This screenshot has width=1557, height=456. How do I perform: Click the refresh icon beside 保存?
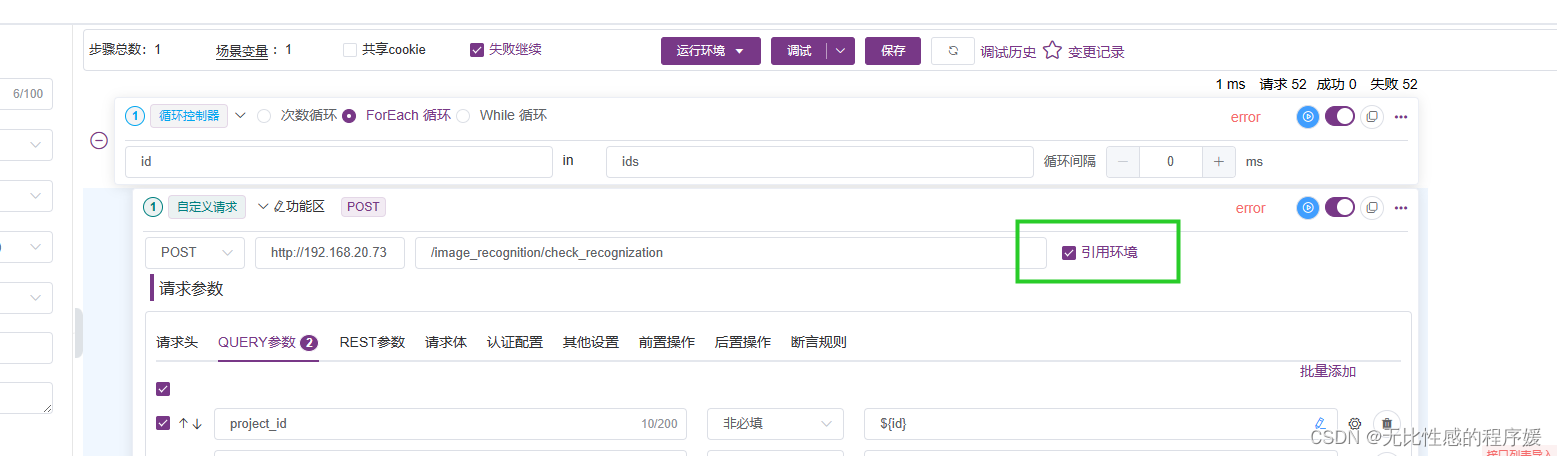pyautogui.click(x=953, y=51)
